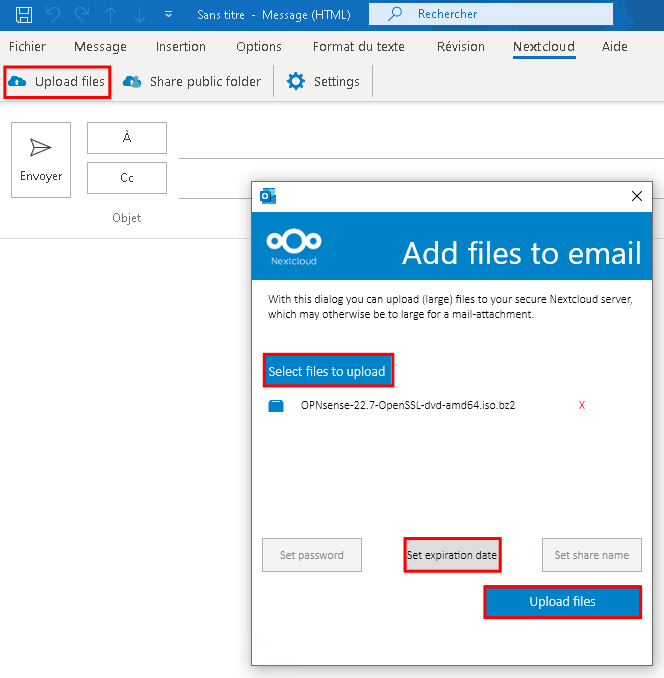The image size is (664, 678).
Task: Click Share public folder in ribbon
Action: coord(192,82)
